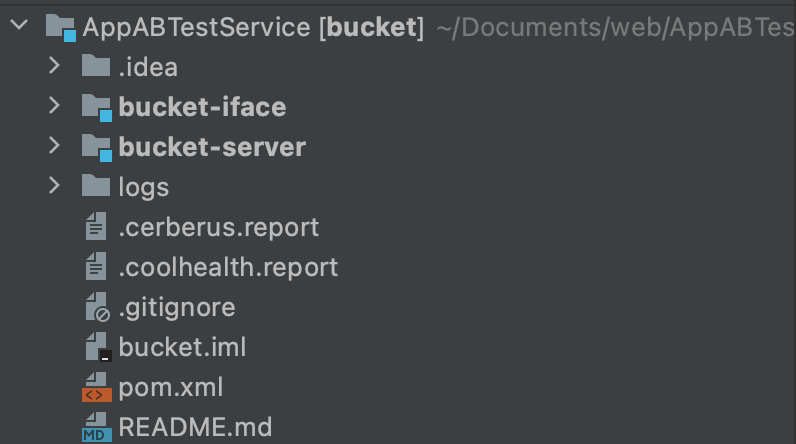The height and width of the screenshot is (444, 796).
Task: Expand the .idea folder chevron
Action: click(54, 65)
